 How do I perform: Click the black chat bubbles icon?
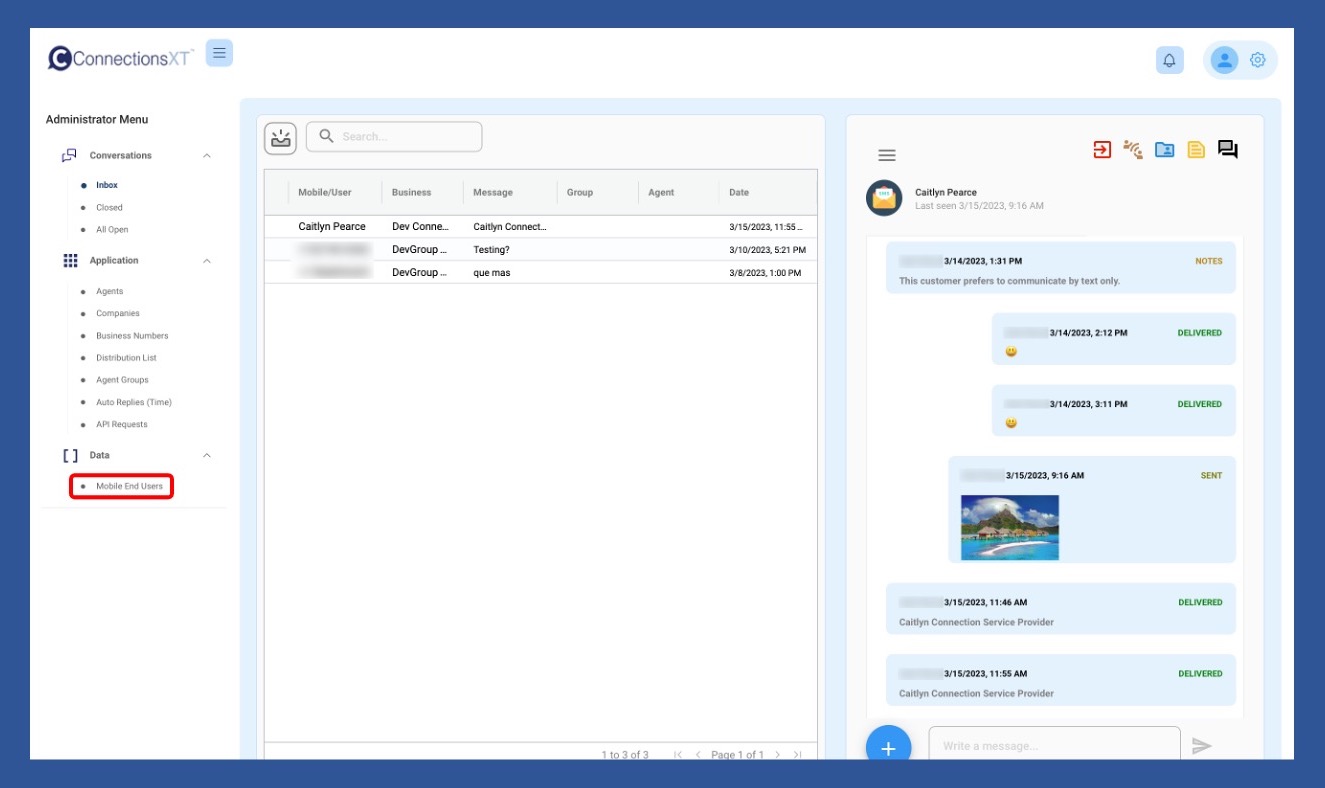1228,150
